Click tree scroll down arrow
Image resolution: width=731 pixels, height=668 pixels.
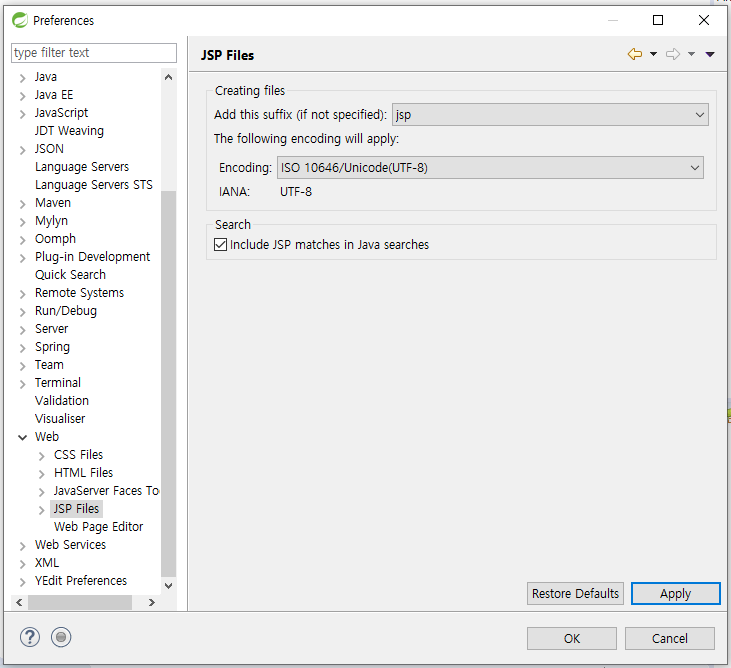click(x=169, y=585)
